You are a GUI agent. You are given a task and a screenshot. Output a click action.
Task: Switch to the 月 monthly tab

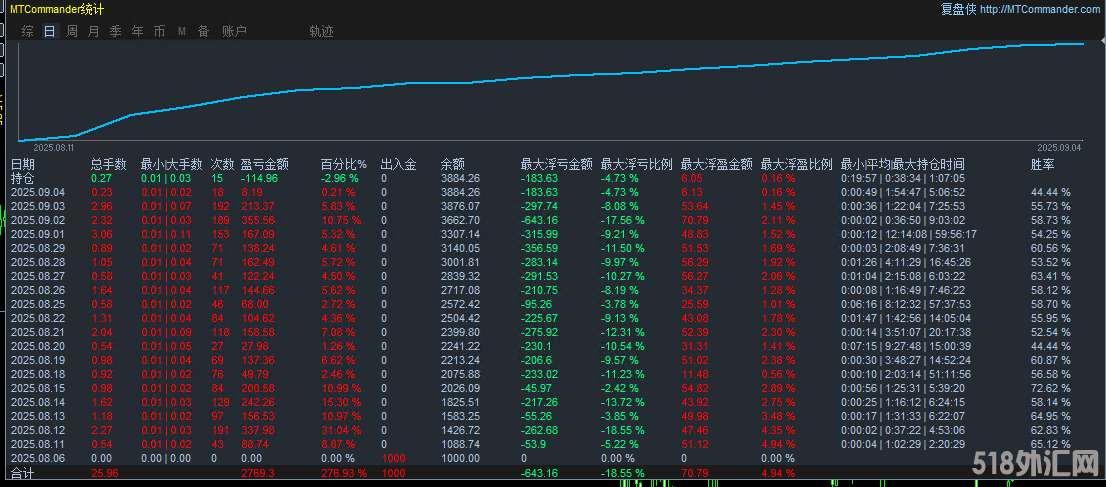pos(94,31)
